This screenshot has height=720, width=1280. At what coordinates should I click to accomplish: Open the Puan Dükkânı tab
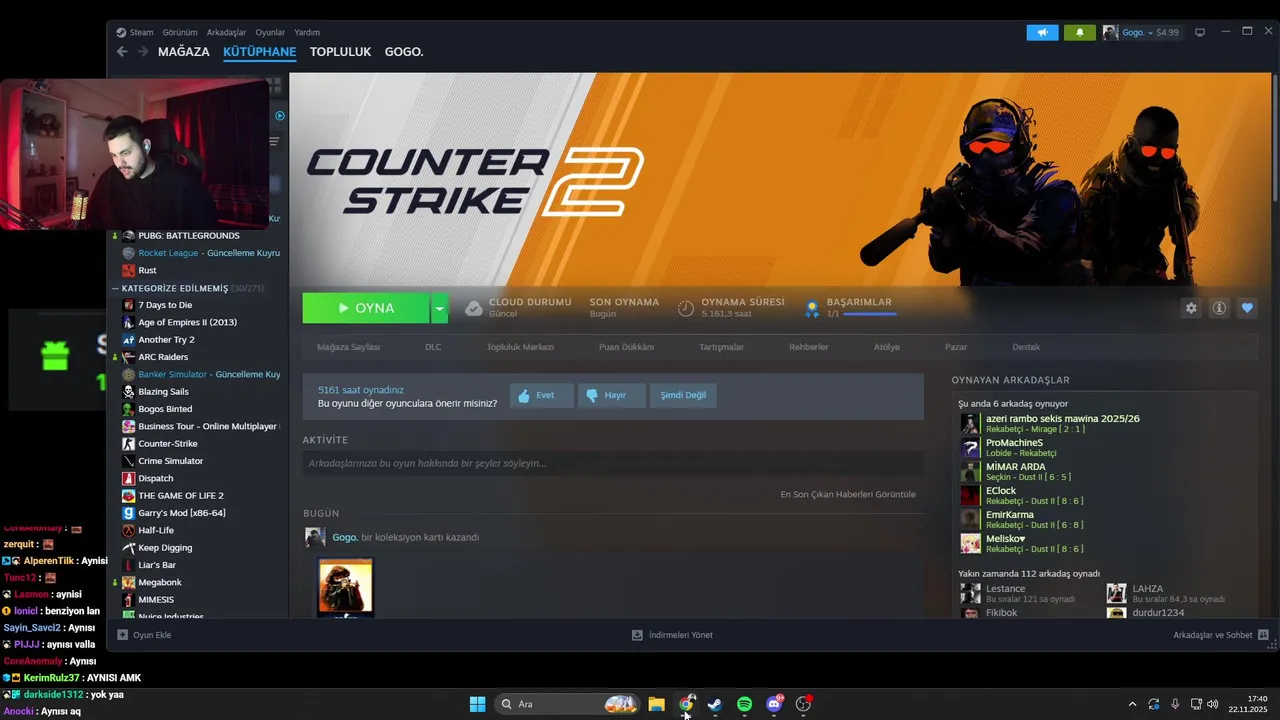tap(626, 347)
